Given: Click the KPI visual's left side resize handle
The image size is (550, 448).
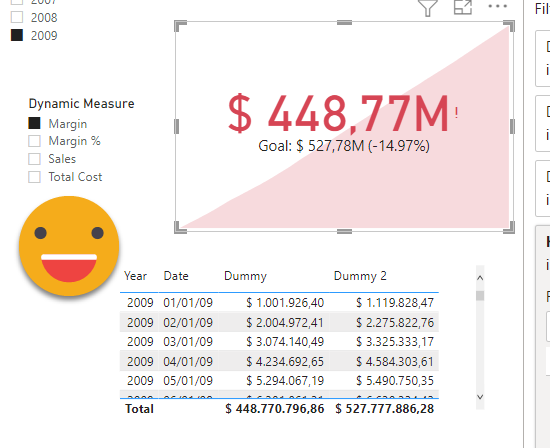Looking at the screenshot, I should (176, 126).
